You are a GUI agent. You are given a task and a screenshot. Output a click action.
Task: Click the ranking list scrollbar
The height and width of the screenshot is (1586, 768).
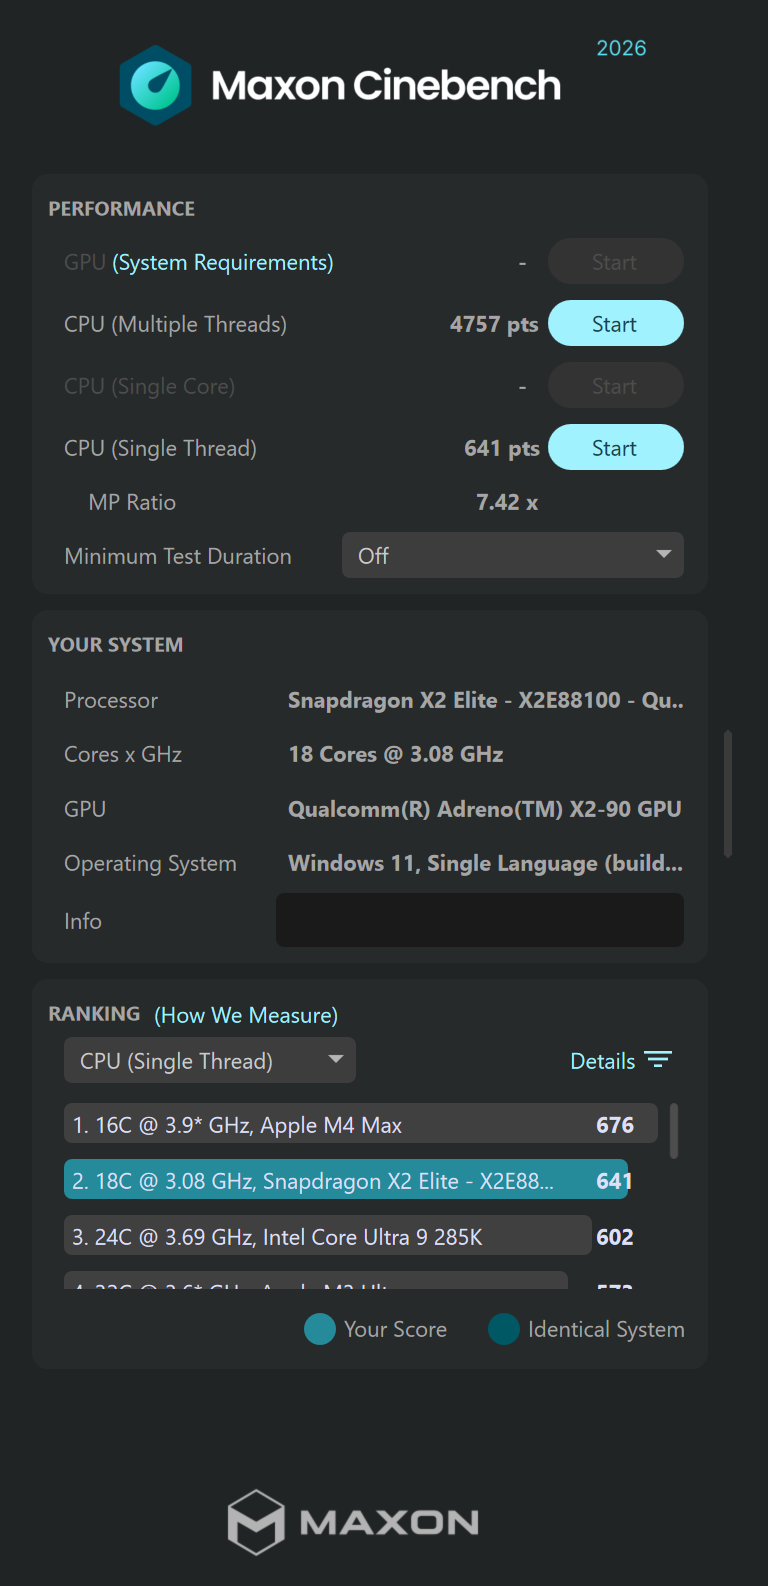click(x=674, y=1131)
